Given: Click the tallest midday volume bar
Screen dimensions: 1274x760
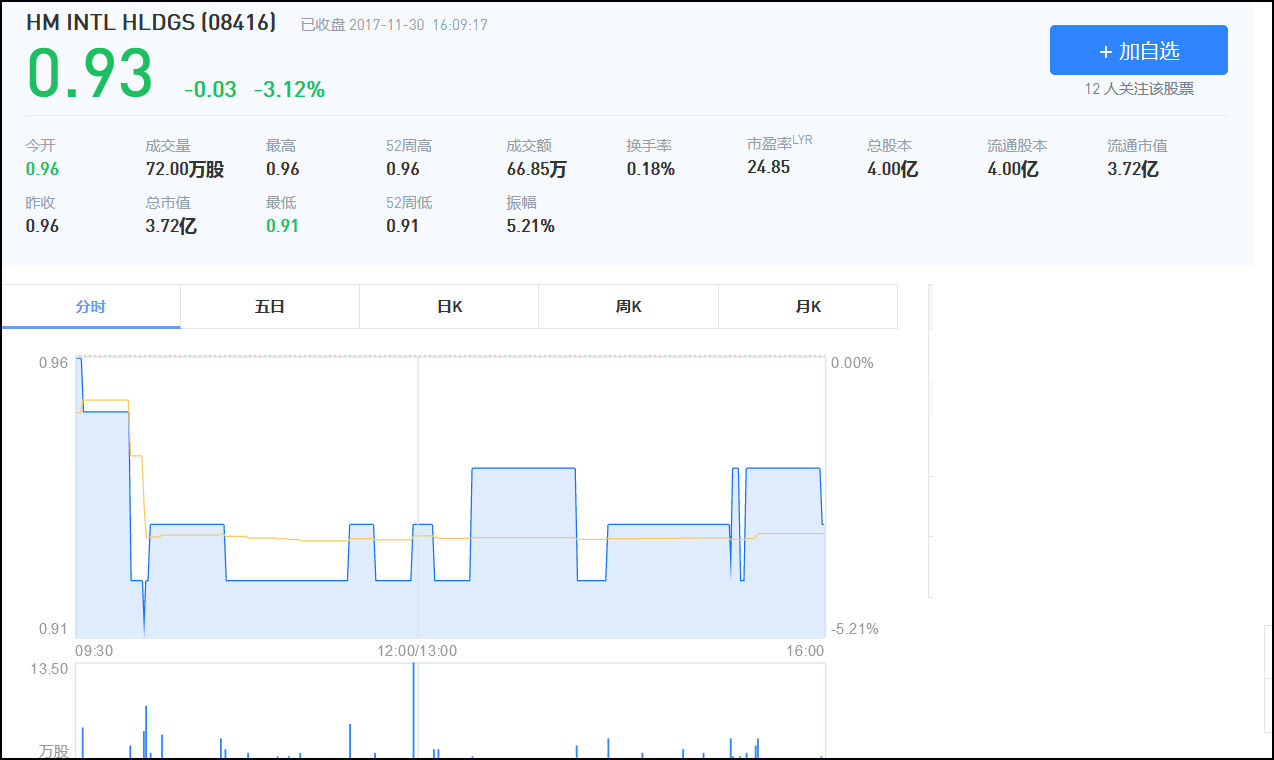Looking at the screenshot, I should click(413, 710).
